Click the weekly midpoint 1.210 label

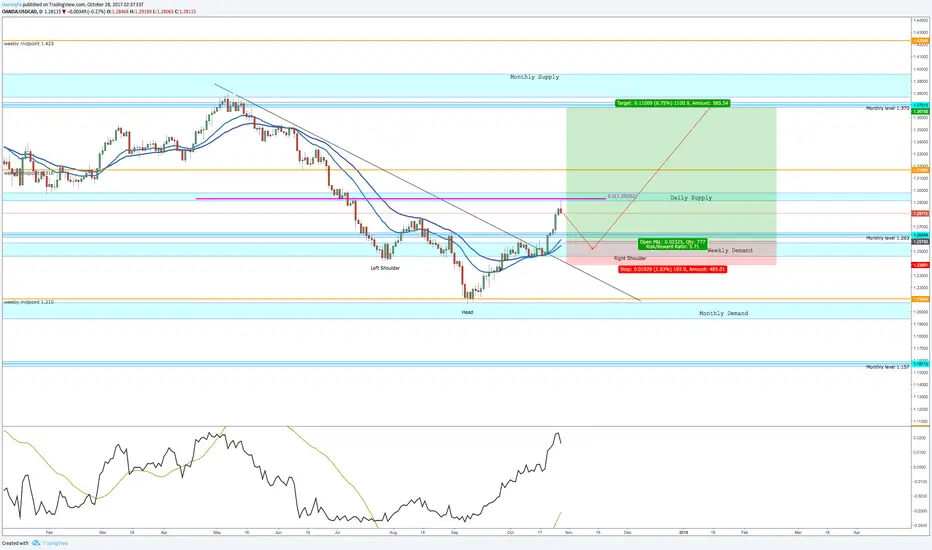(x=29, y=302)
